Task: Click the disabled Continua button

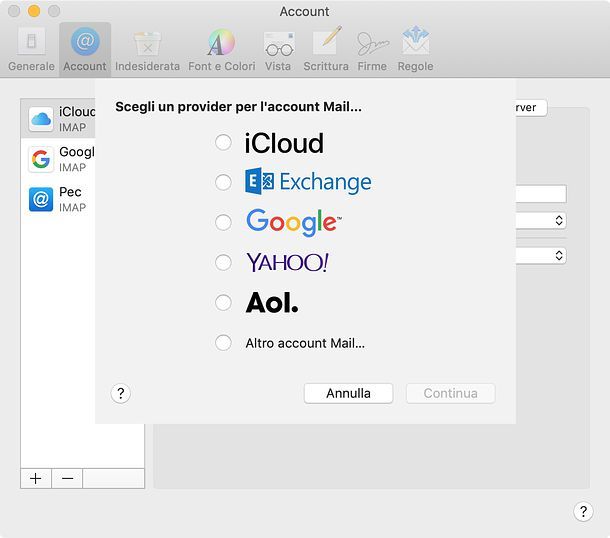Action: [450, 393]
